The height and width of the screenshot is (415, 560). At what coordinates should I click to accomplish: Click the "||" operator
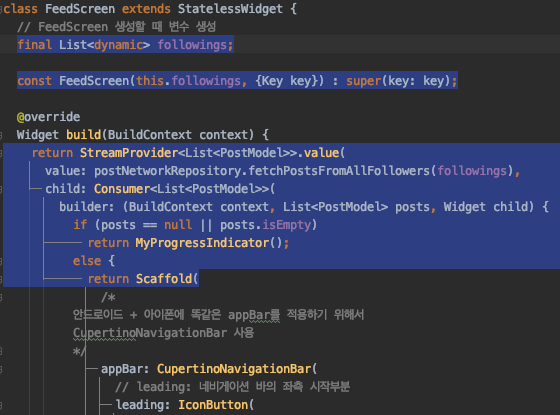pyautogui.click(x=206, y=225)
